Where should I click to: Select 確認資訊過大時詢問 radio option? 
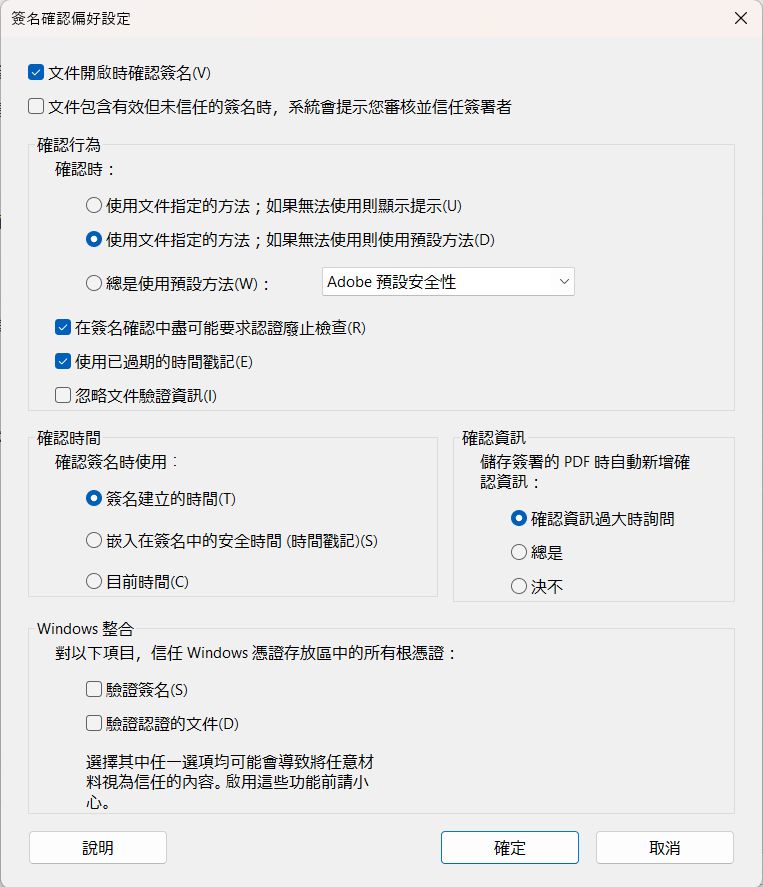518,518
